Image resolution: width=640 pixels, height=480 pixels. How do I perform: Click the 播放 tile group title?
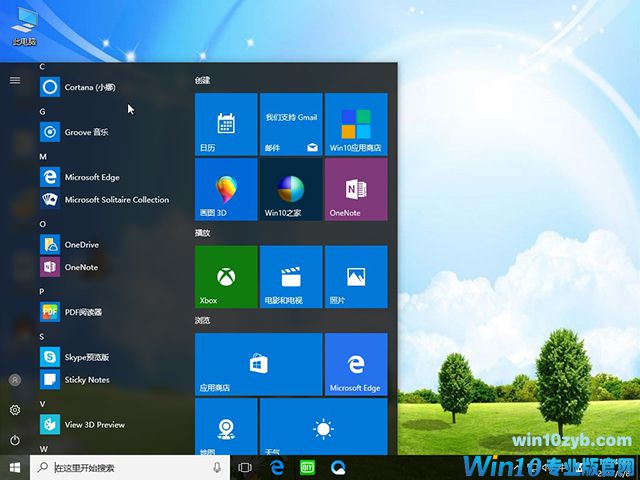pos(202,233)
